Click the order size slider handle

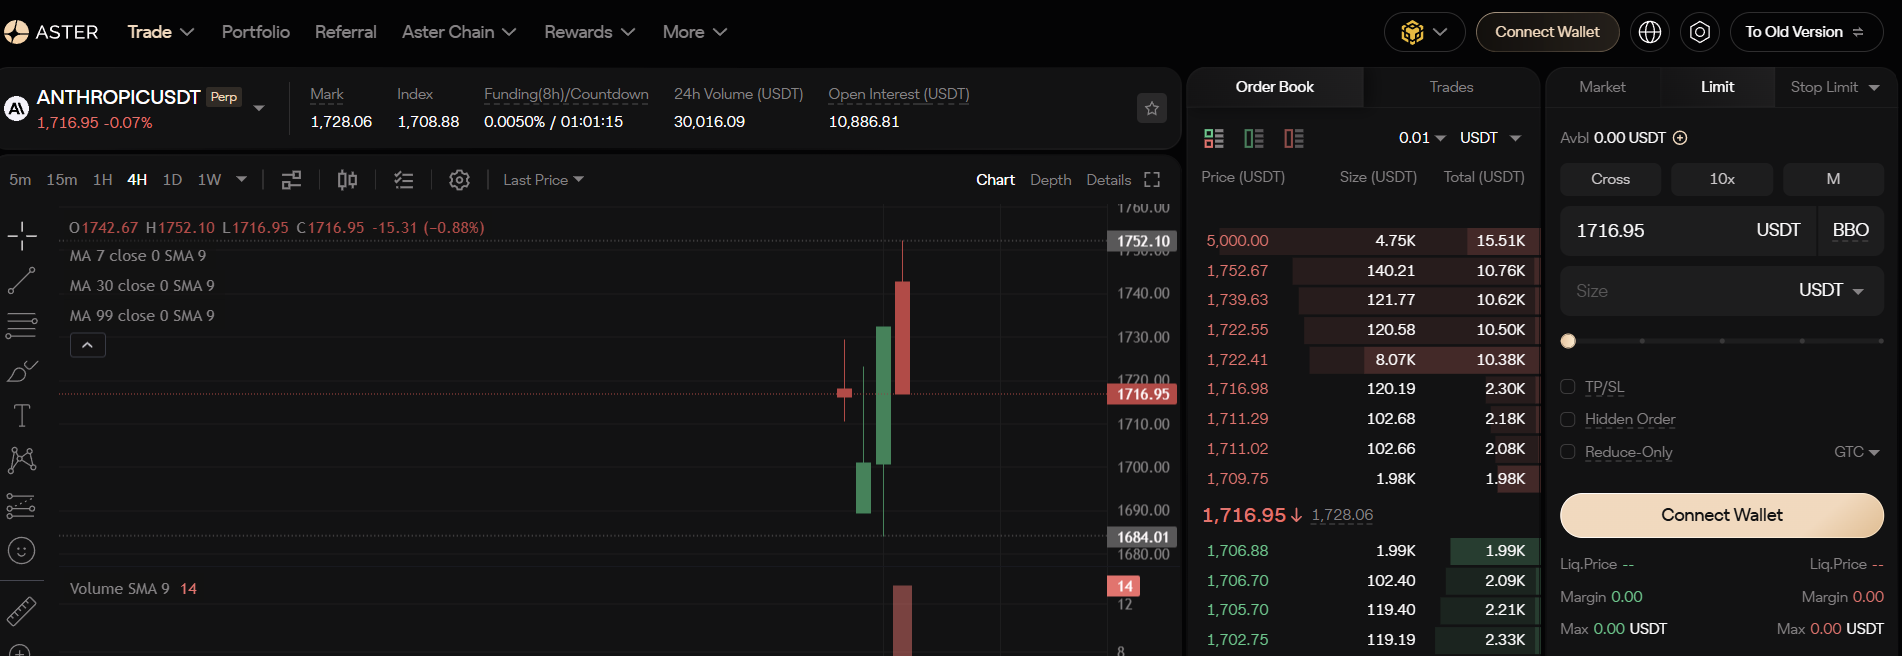1568,341
